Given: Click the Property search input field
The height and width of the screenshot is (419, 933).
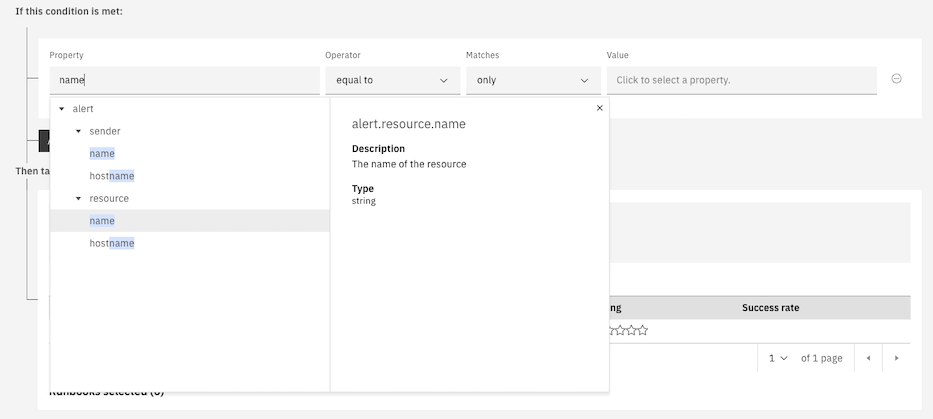Looking at the screenshot, I should click(x=184, y=80).
